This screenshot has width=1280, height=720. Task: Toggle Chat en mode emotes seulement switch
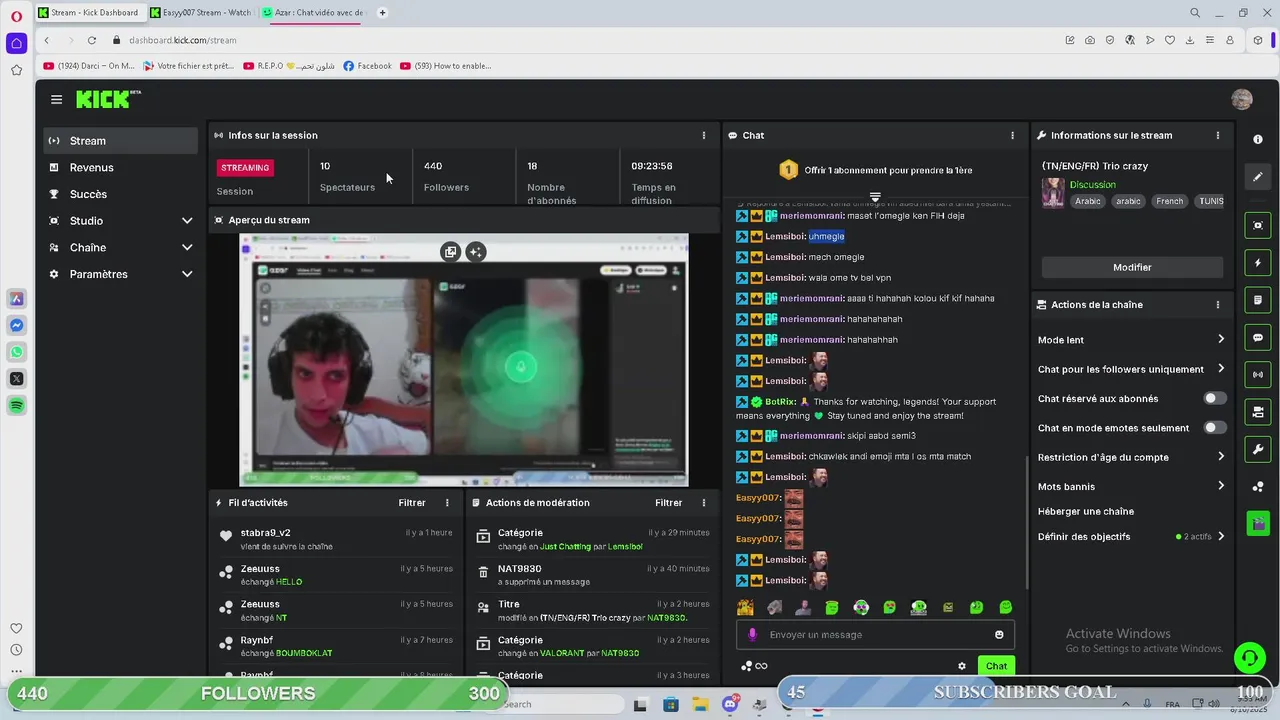(1214, 428)
